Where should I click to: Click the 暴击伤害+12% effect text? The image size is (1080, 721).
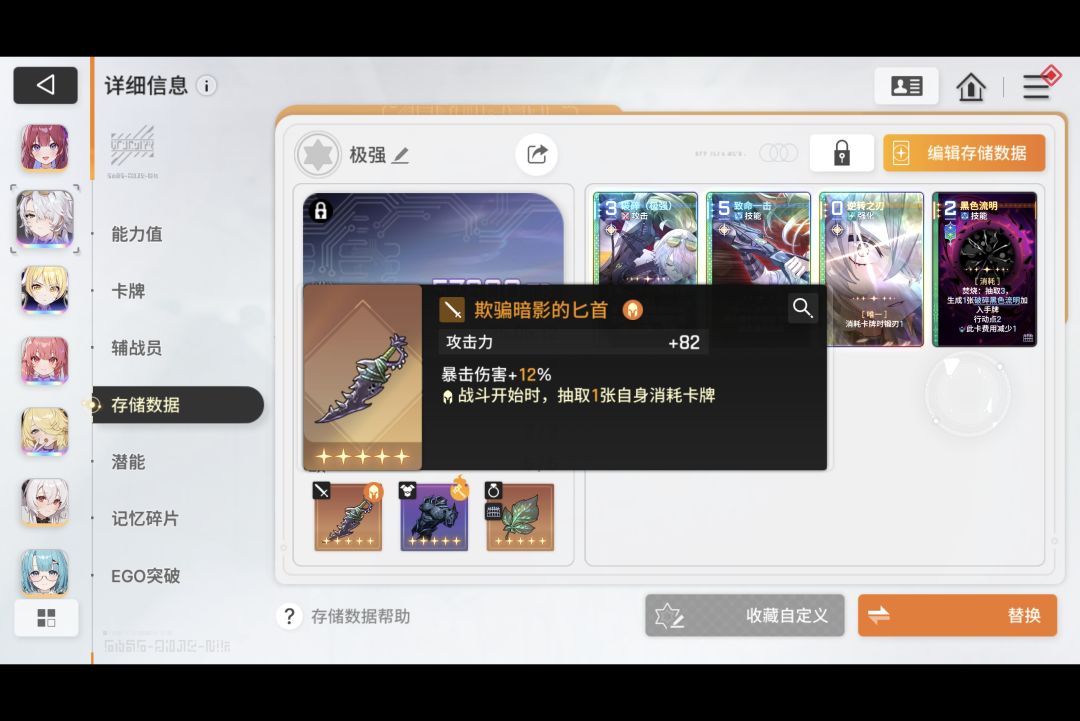[496, 375]
